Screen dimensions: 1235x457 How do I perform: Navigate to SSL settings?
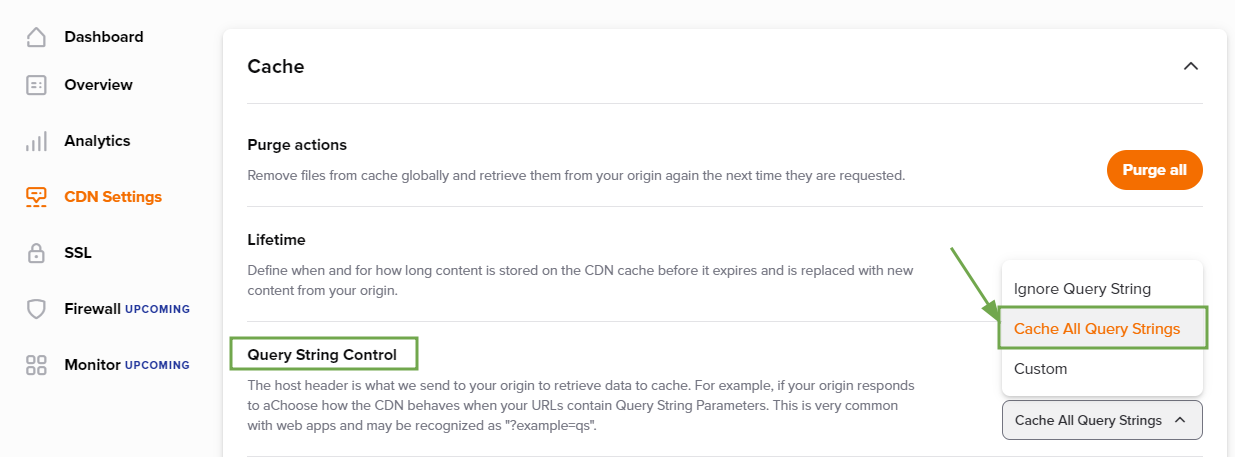[78, 253]
